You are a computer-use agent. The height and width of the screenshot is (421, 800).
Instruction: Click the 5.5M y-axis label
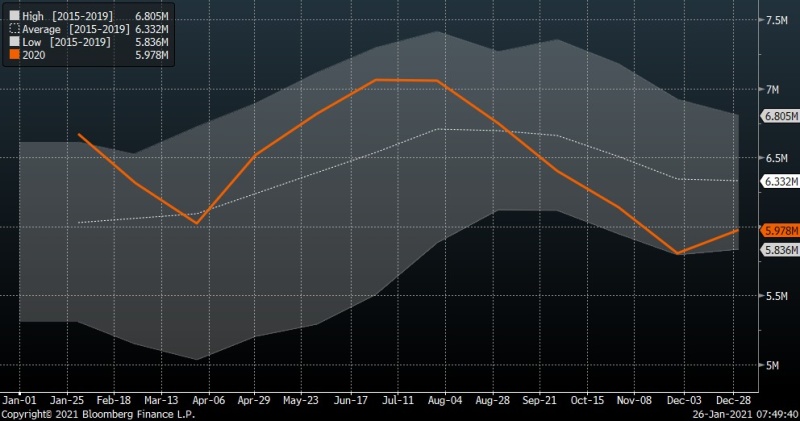776,296
